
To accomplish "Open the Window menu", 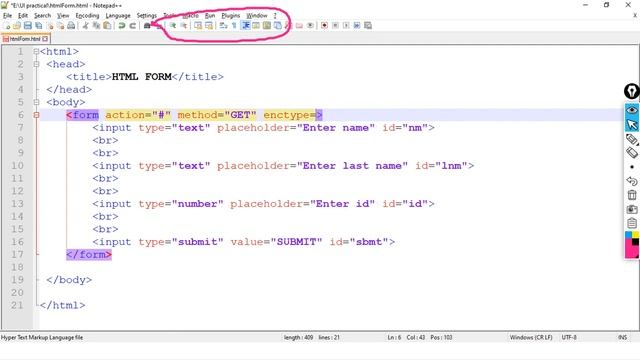I will tap(257, 16).
